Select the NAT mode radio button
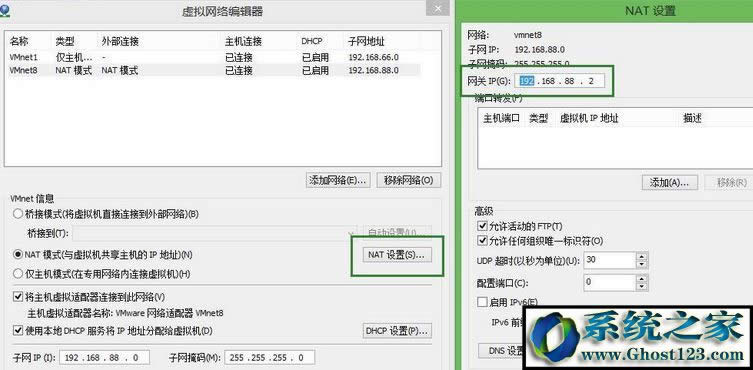Viewport: 753px width, 370px height. pos(18,254)
